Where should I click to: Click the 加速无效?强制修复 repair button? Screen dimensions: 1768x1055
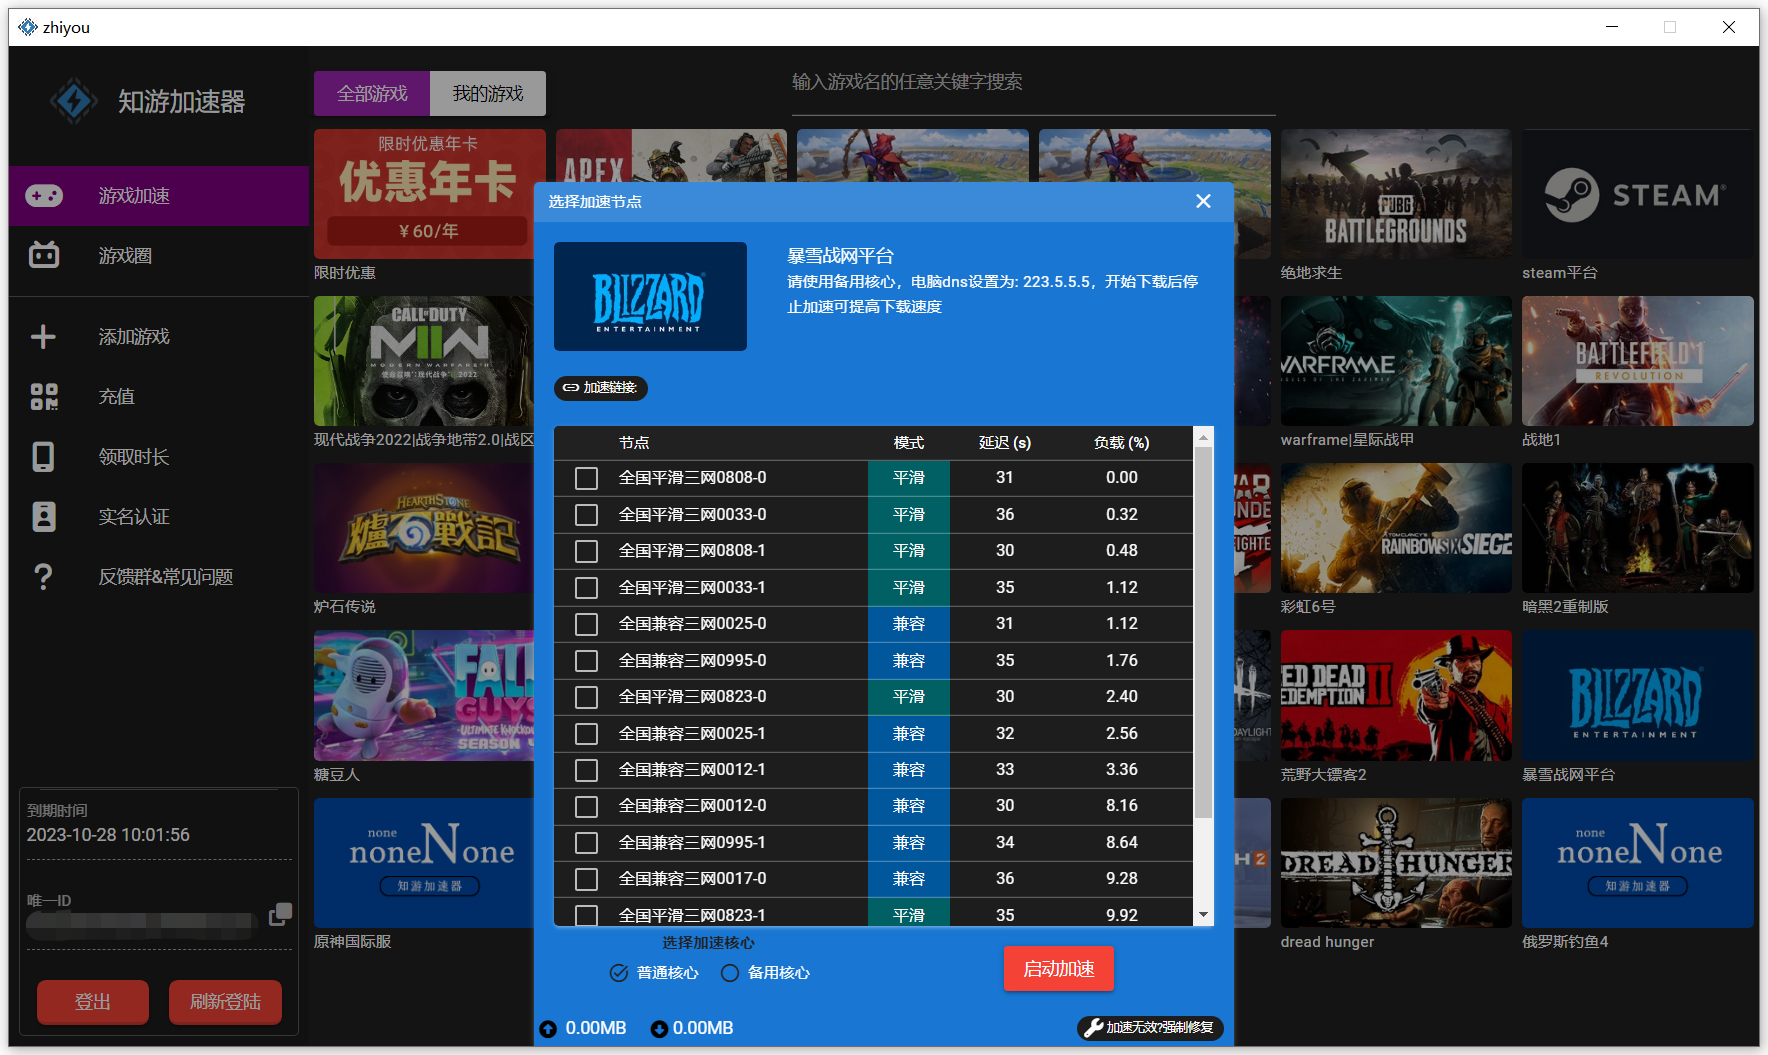pos(1150,1028)
